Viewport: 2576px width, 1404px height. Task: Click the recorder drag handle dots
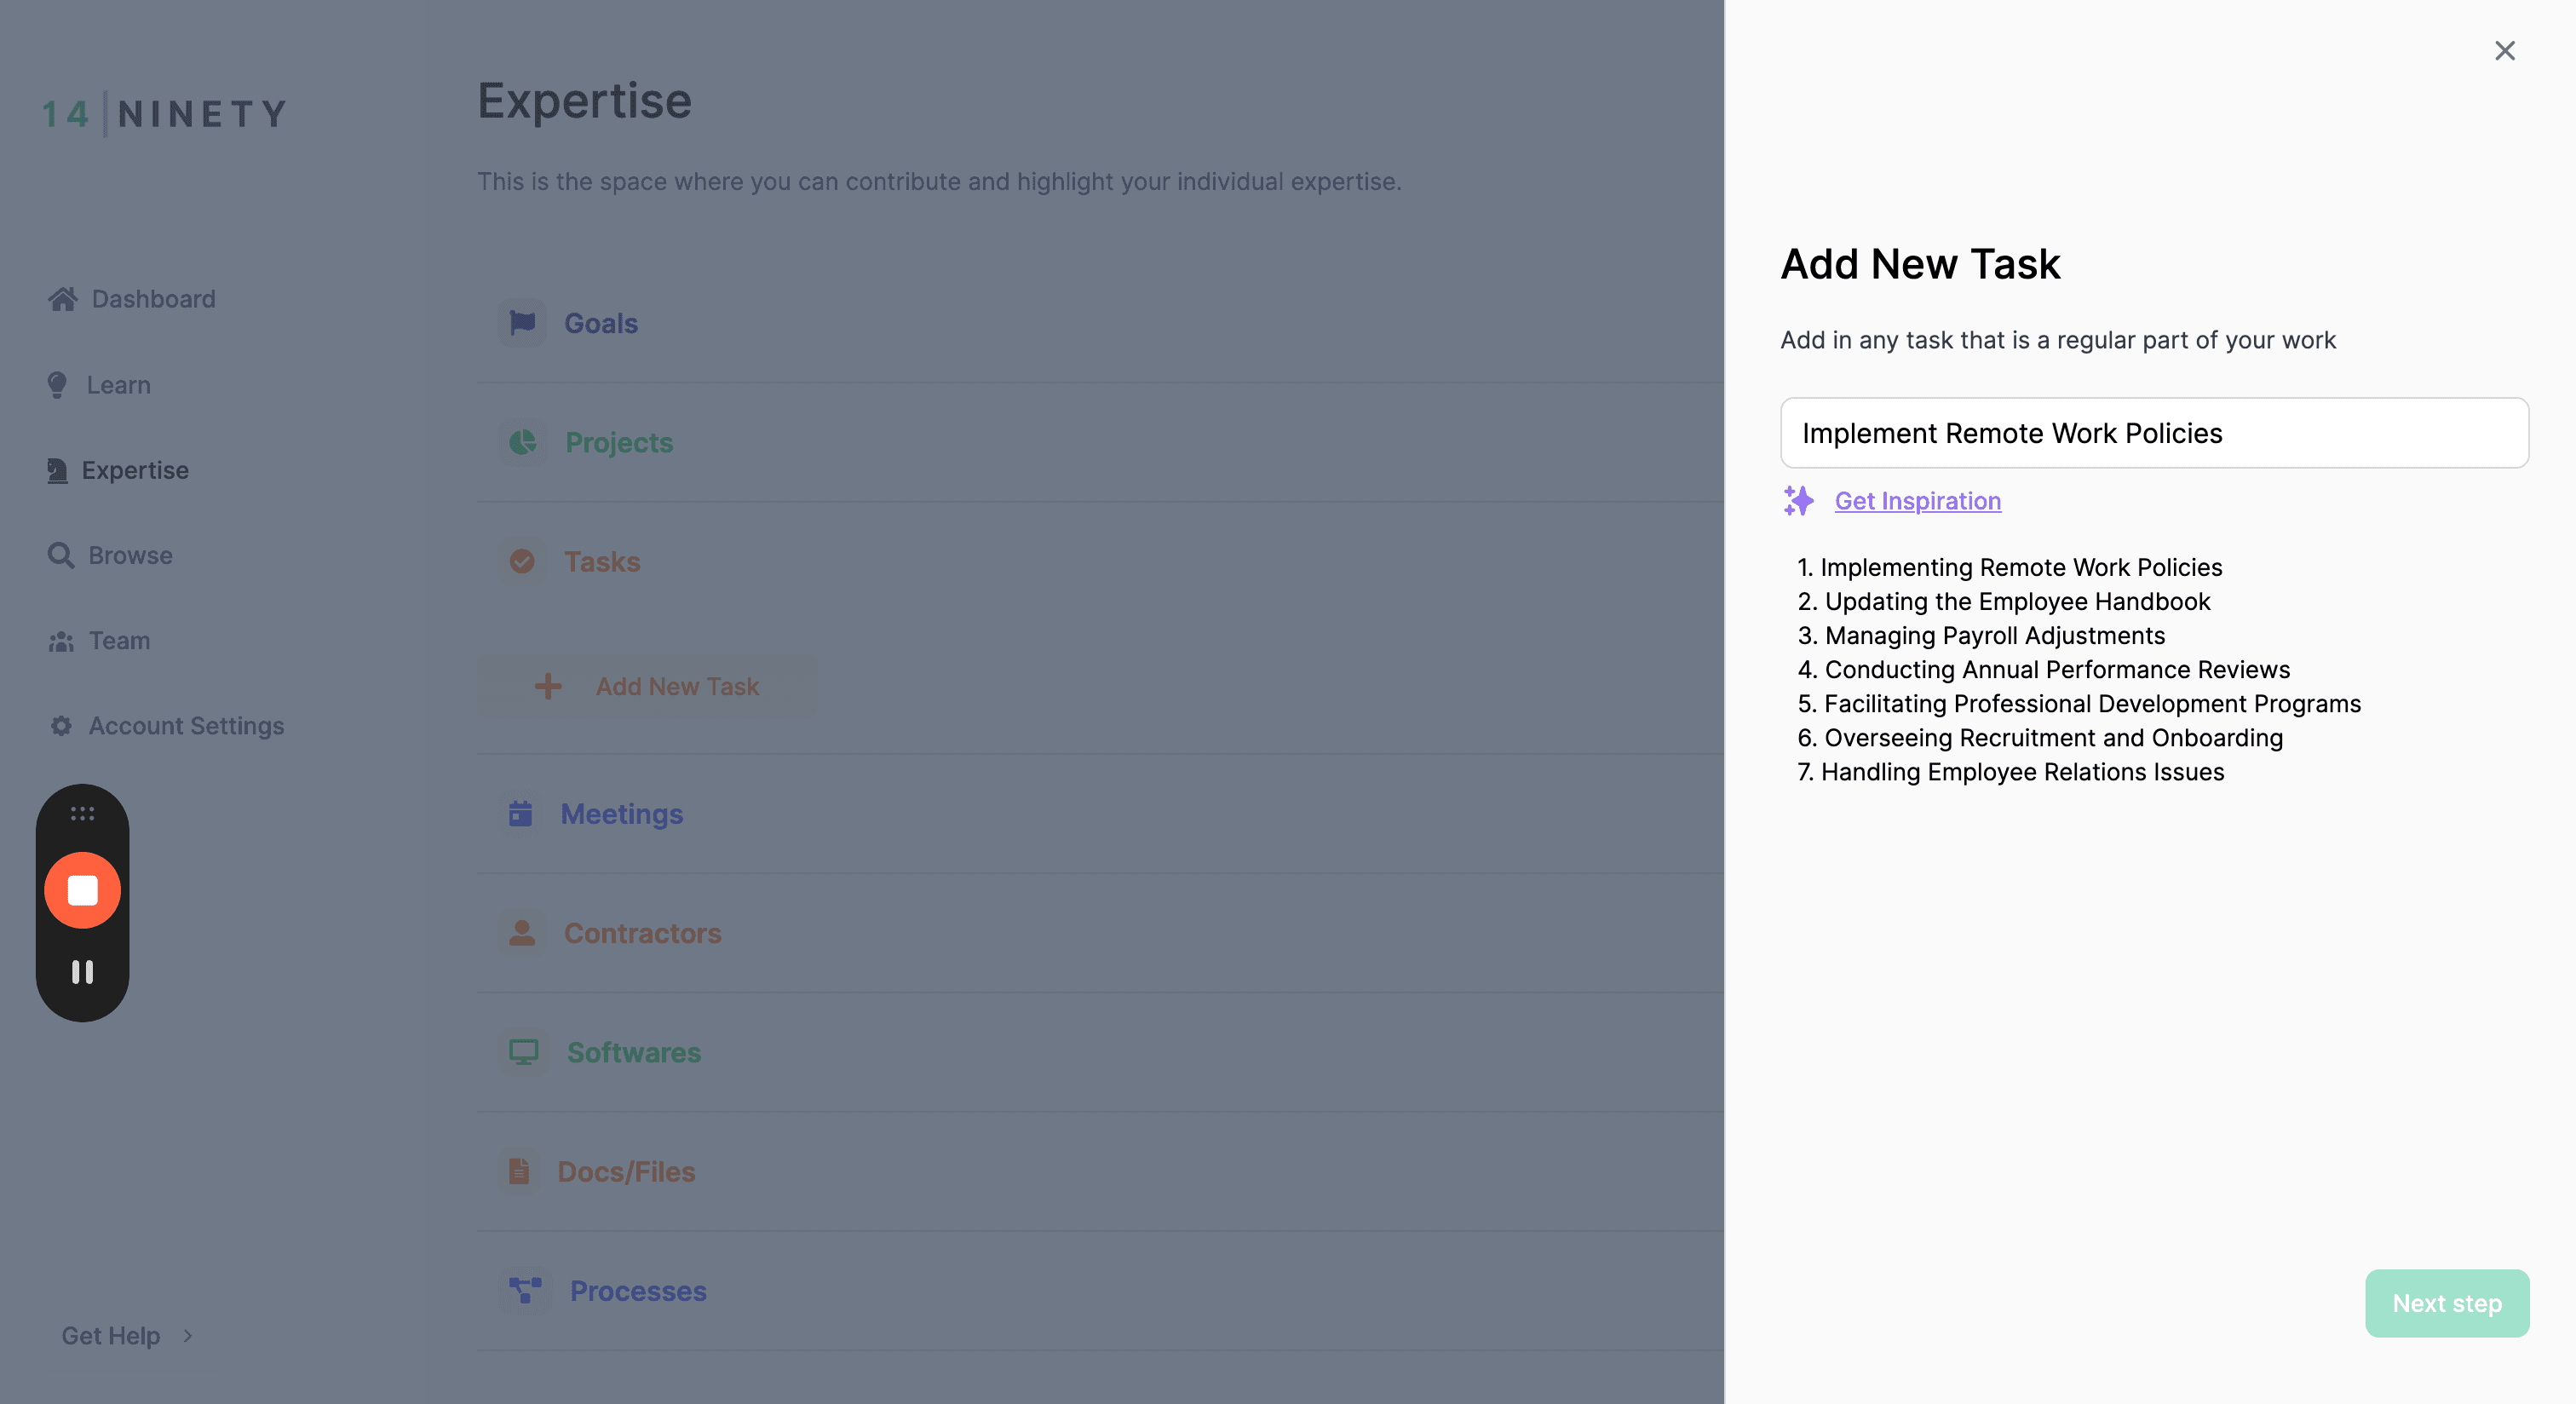pyautogui.click(x=82, y=813)
